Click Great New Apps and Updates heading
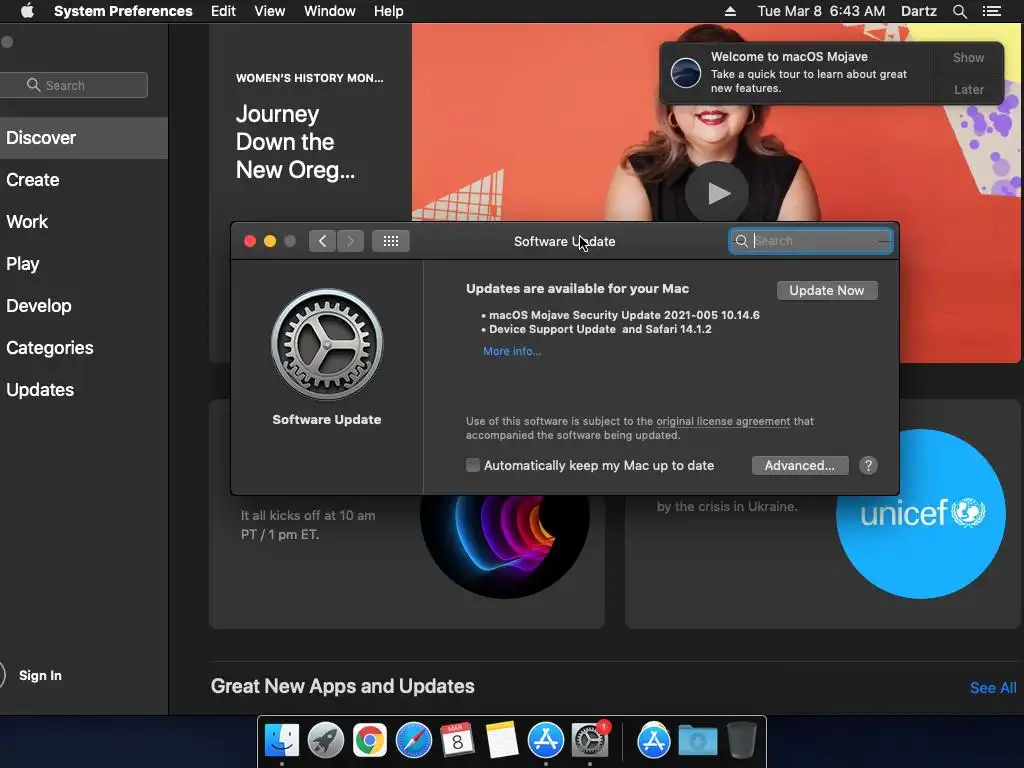Viewport: 1024px width, 768px height. [342, 686]
